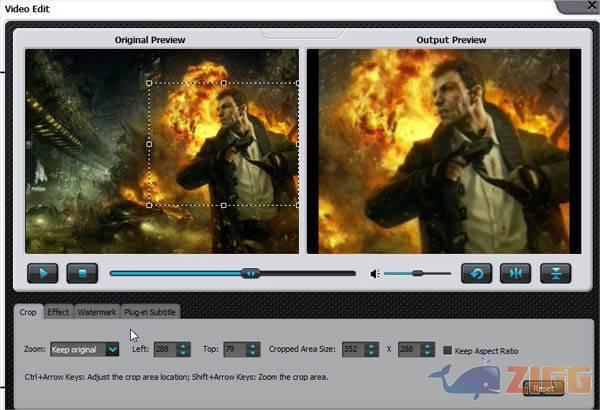600x410 pixels.
Task: Select the Plug-in Subtitle tab
Action: [150, 312]
